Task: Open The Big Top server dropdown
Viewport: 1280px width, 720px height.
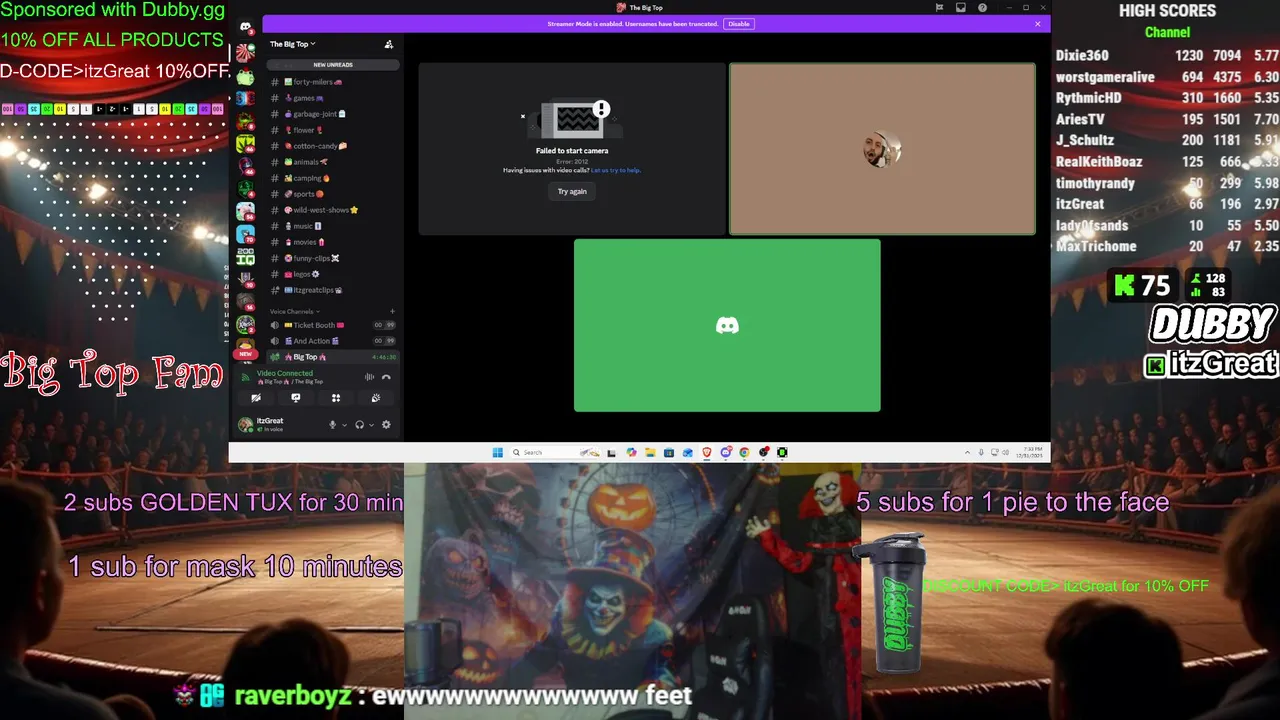Action: (292, 44)
